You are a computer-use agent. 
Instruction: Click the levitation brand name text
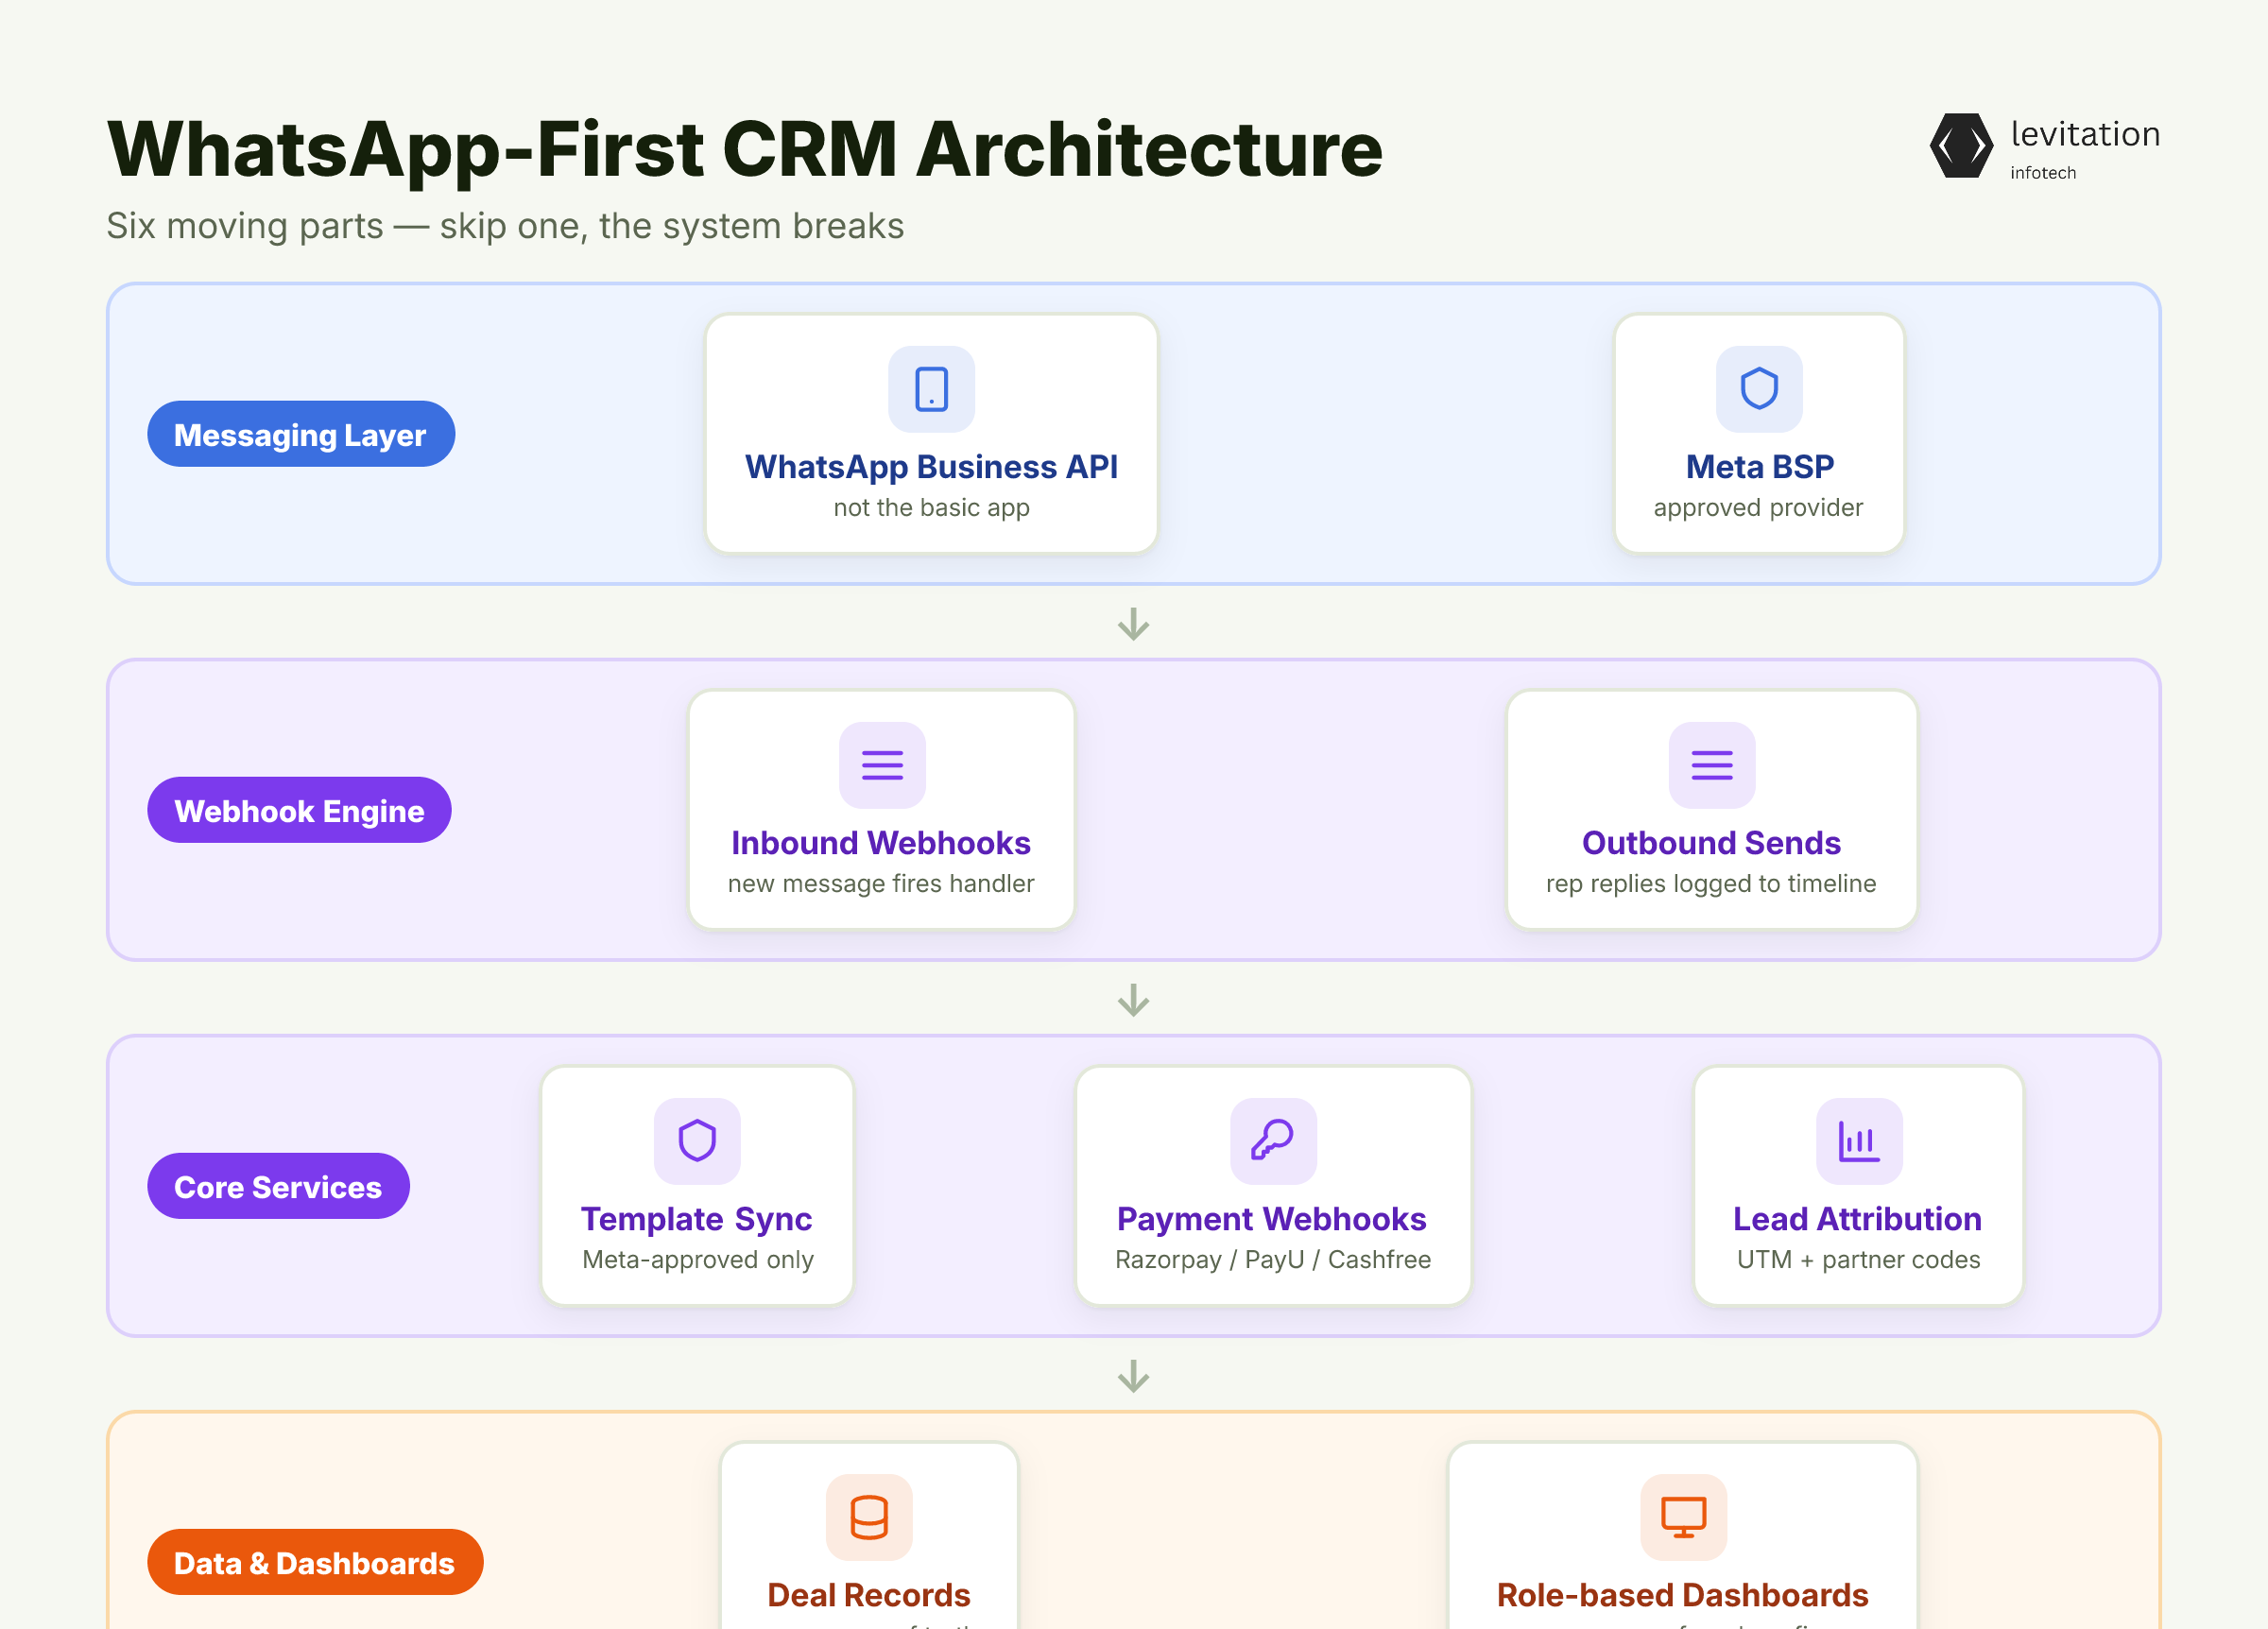tap(2085, 134)
